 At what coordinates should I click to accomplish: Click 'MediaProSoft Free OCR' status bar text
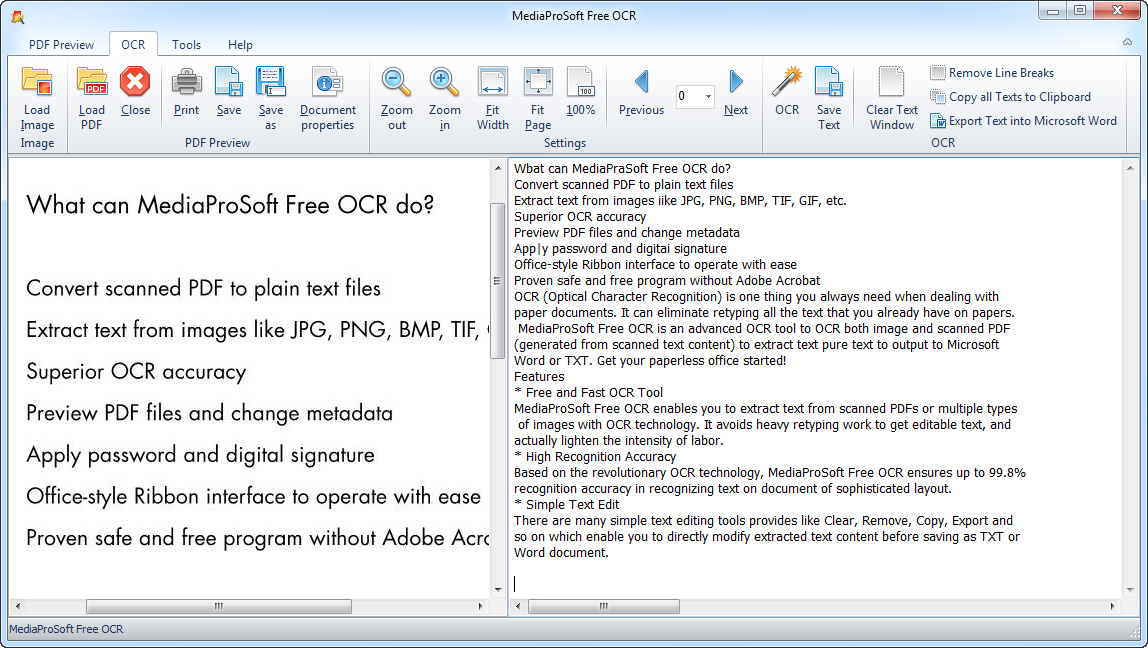66,629
